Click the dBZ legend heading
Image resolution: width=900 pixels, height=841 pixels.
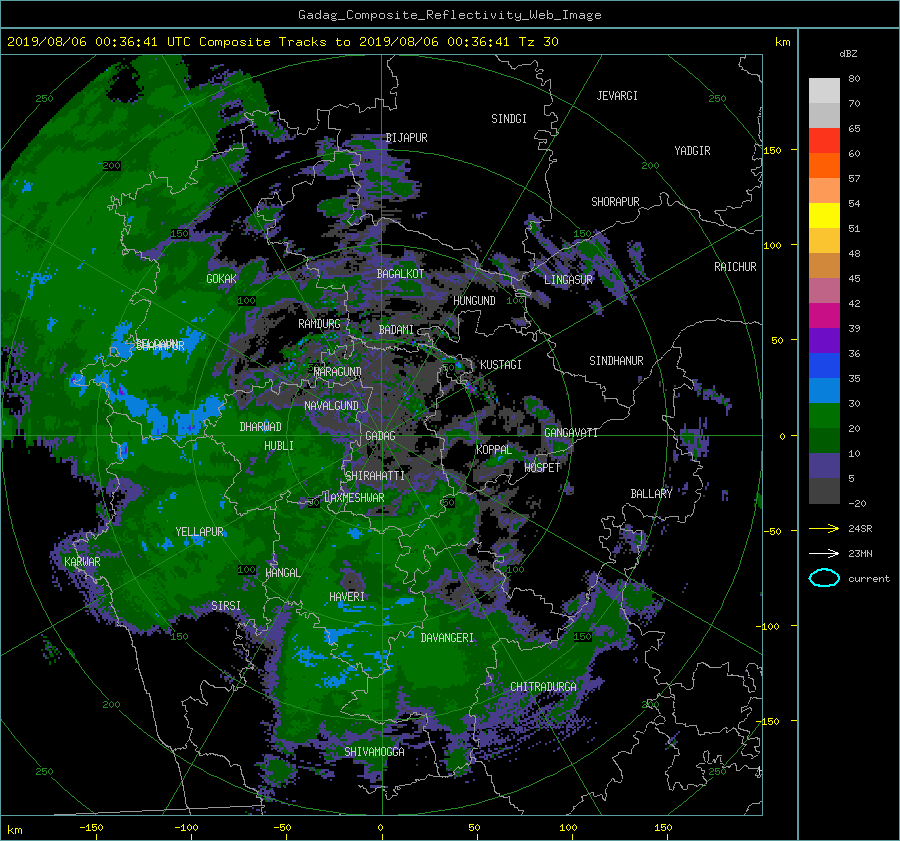coord(848,54)
